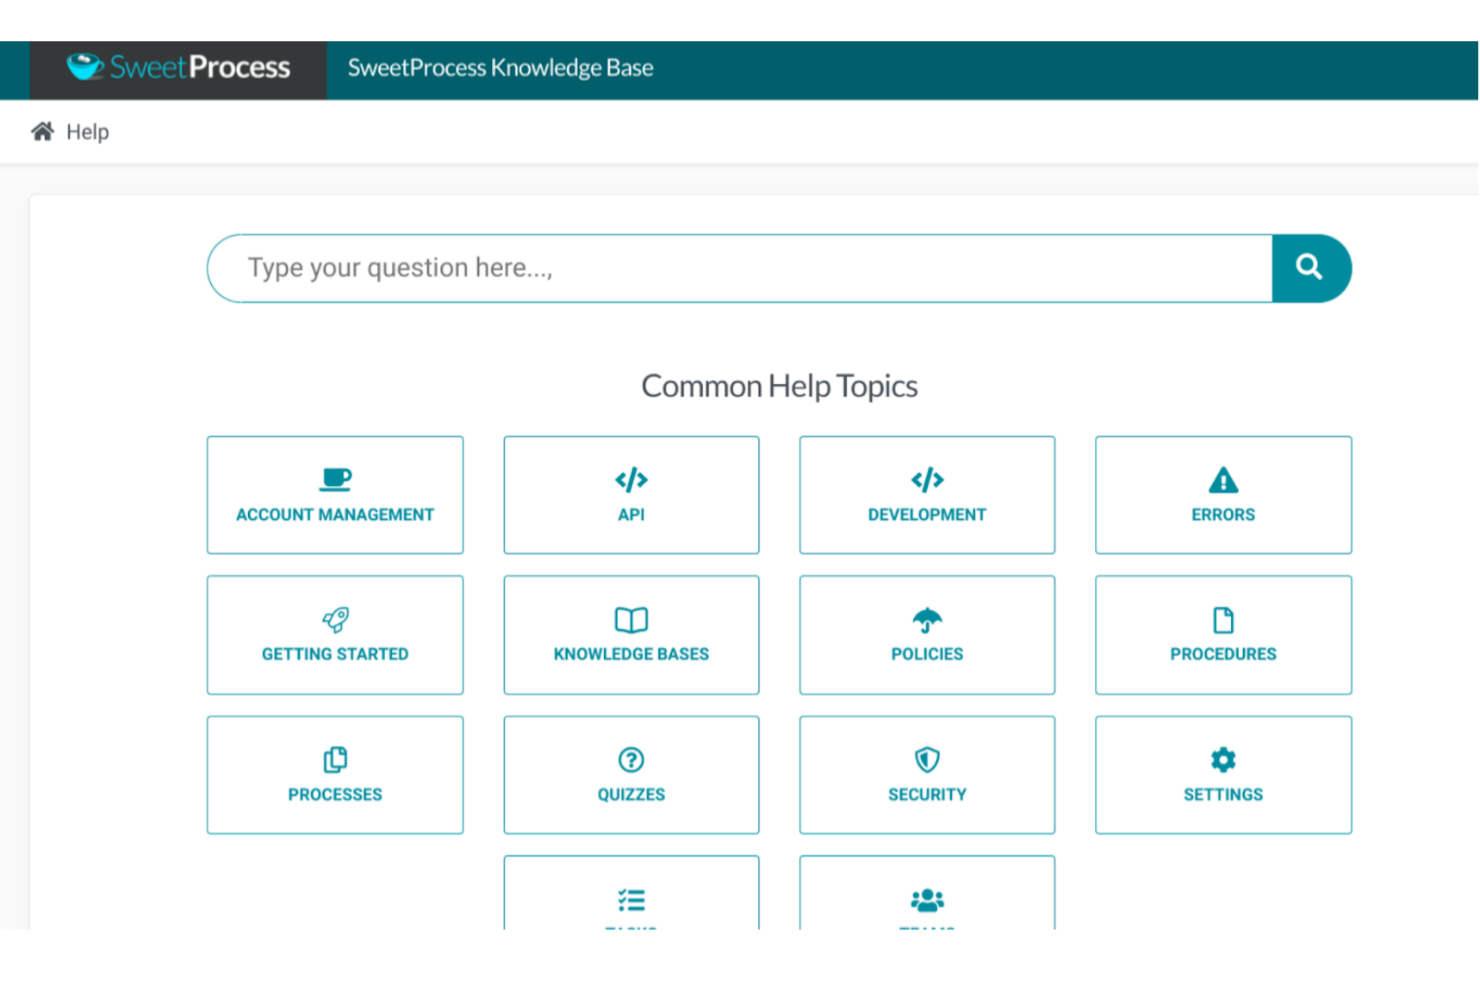Click the Development code brackets icon
Viewport: 1480px width, 987px height.
[926, 479]
